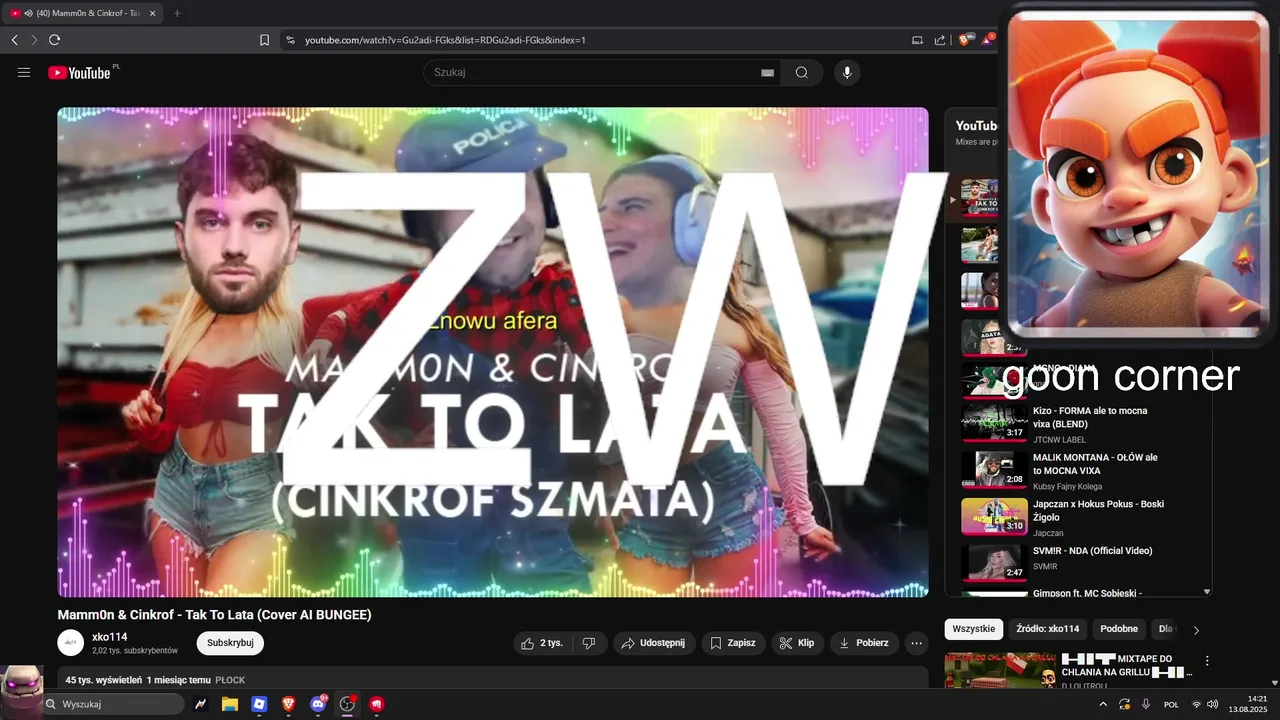Open OBS Studio from the taskbar

tap(348, 704)
